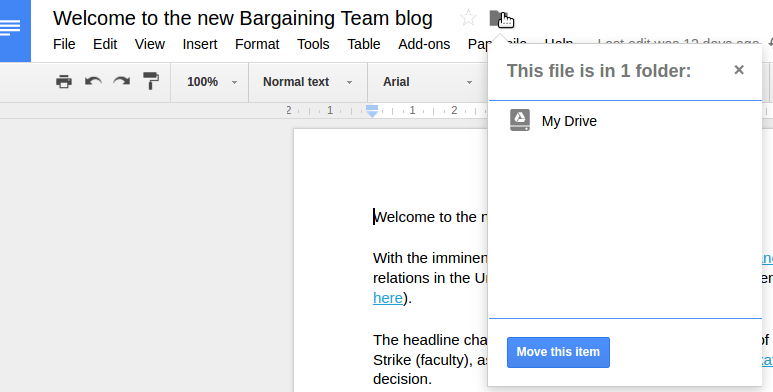Undo the last action
This screenshot has width=773, height=392.
pyautogui.click(x=93, y=81)
